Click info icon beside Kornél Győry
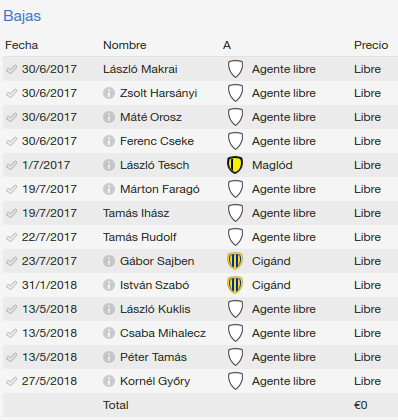This screenshot has width=398, height=420. 109,381
